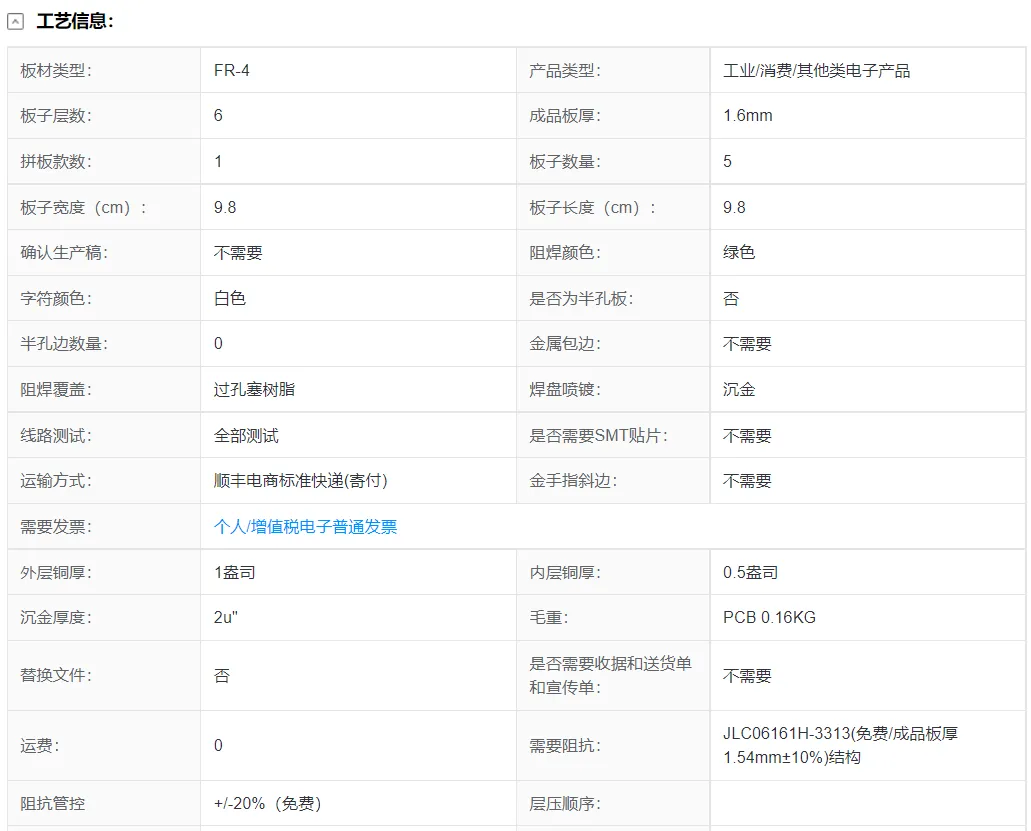Click the 工业/消费/其他类电子产品 product type value
Screen dimensions: 1031x831
(816, 70)
